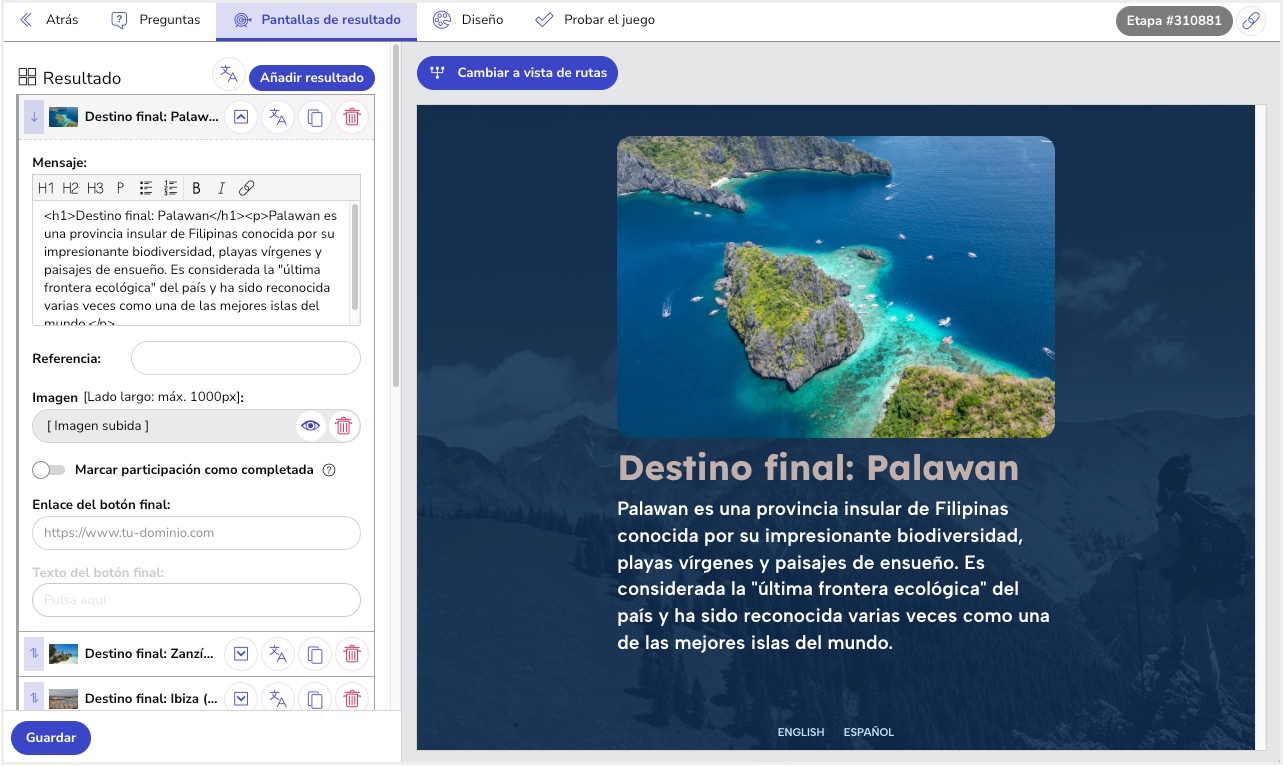Toggle Marcar participación como completada switch
Screen dimensions: 1283x766
pos(48,470)
